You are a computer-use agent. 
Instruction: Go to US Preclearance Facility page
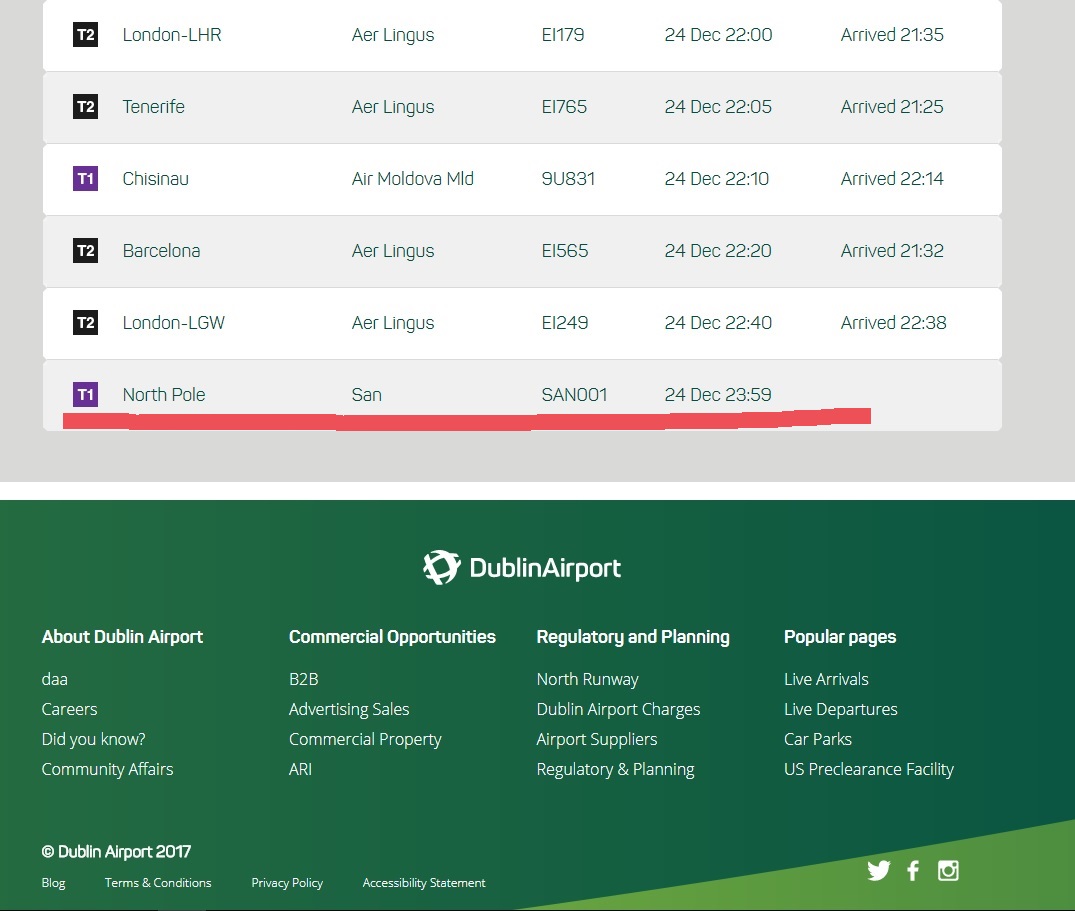pyautogui.click(x=869, y=770)
